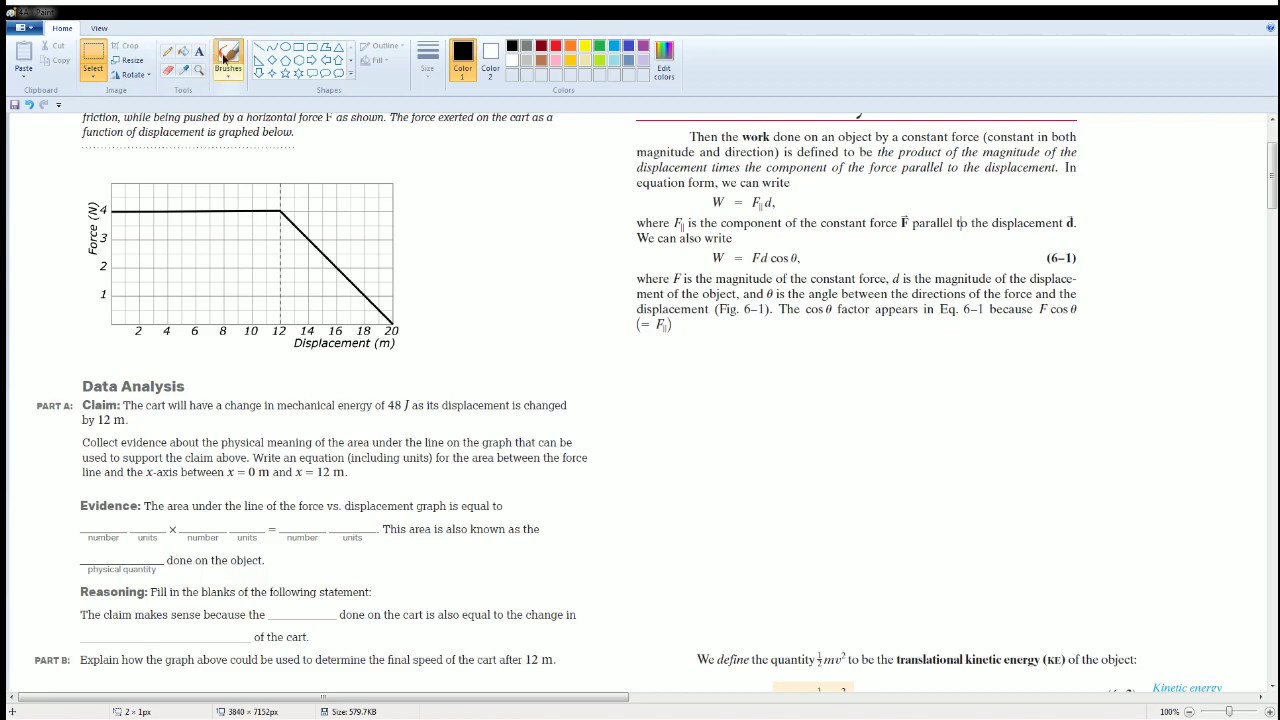This screenshot has width=1280, height=720.
Task: Expand the Paste options arrow
Action: [x=23, y=75]
